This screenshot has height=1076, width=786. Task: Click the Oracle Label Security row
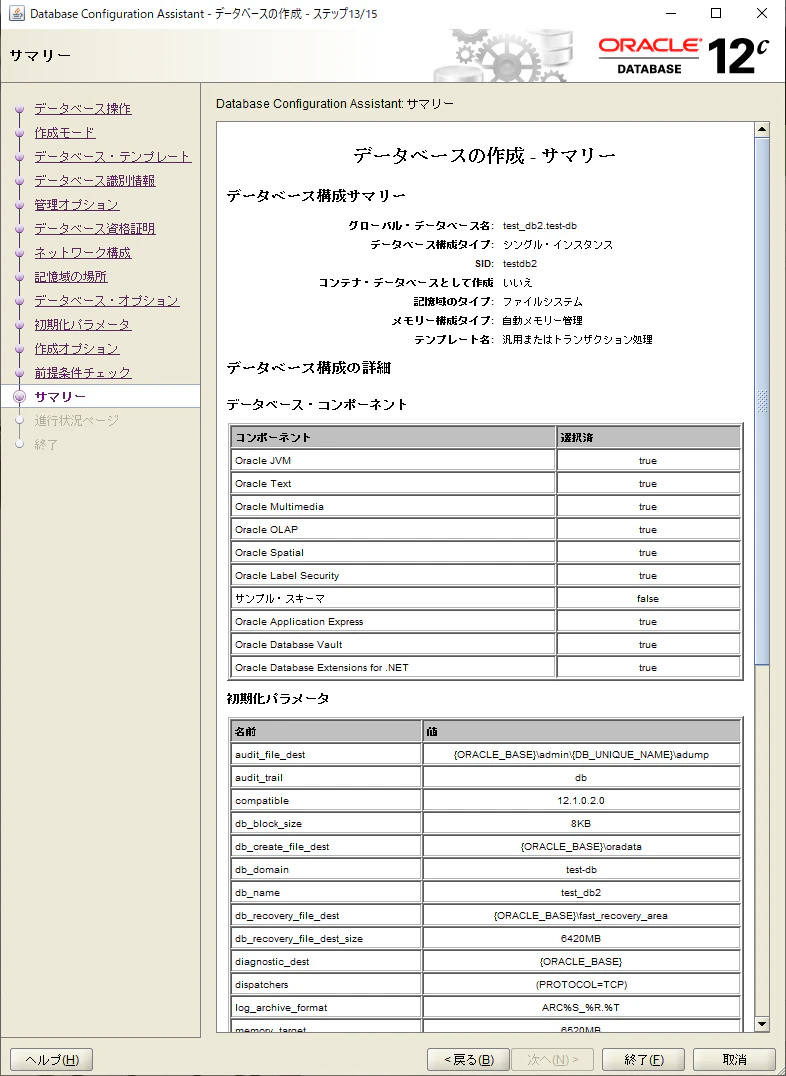486,576
